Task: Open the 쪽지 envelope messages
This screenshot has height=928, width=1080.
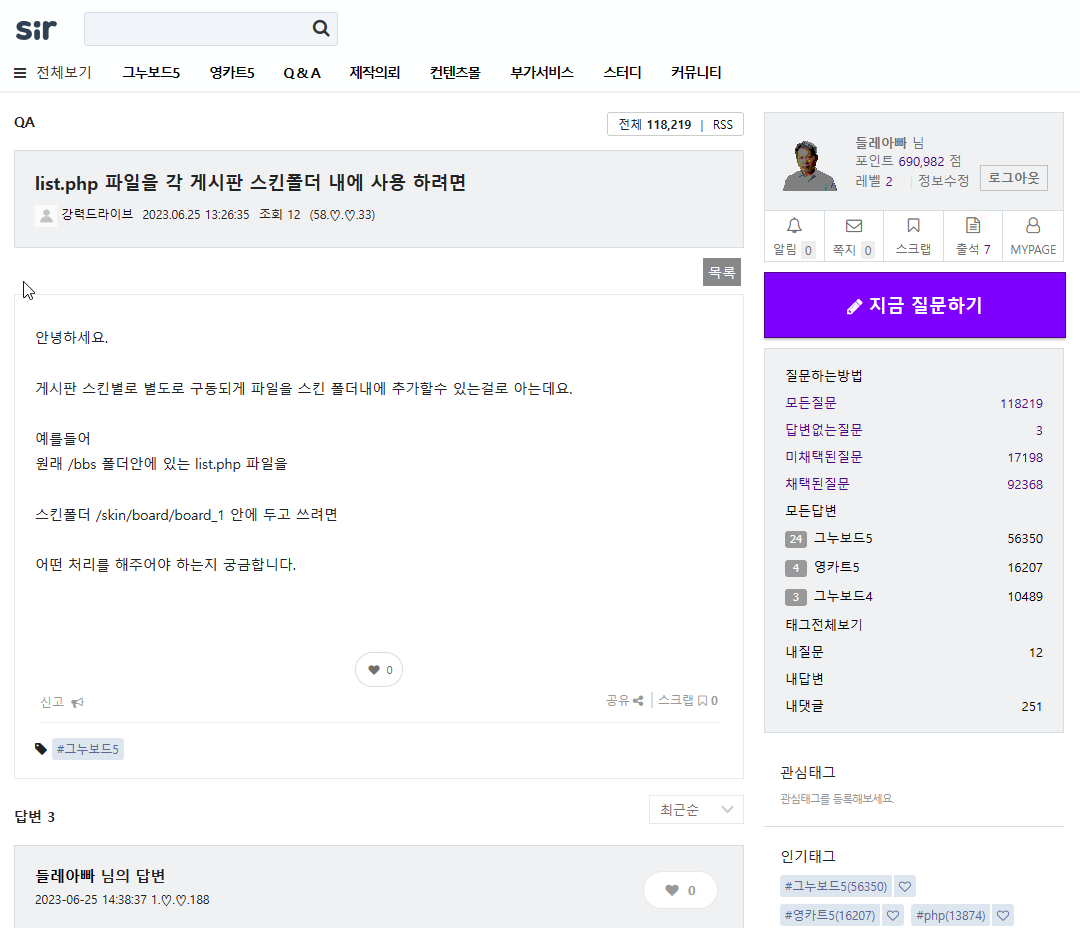Action: tap(853, 236)
